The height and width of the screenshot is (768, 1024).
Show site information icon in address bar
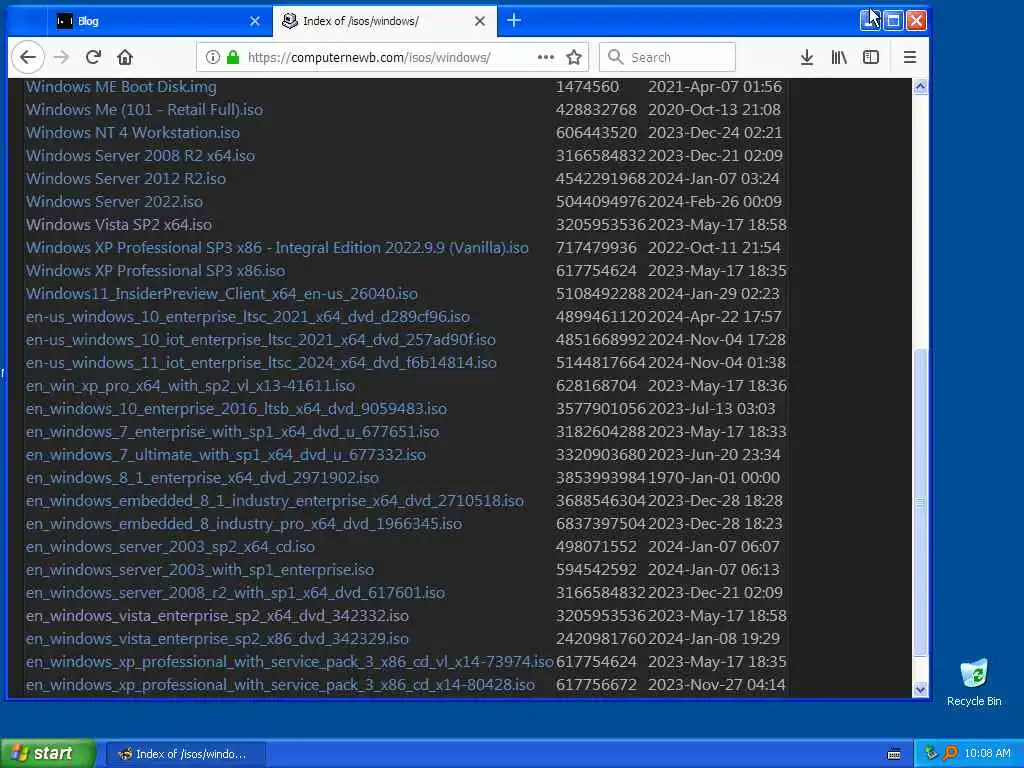212,57
